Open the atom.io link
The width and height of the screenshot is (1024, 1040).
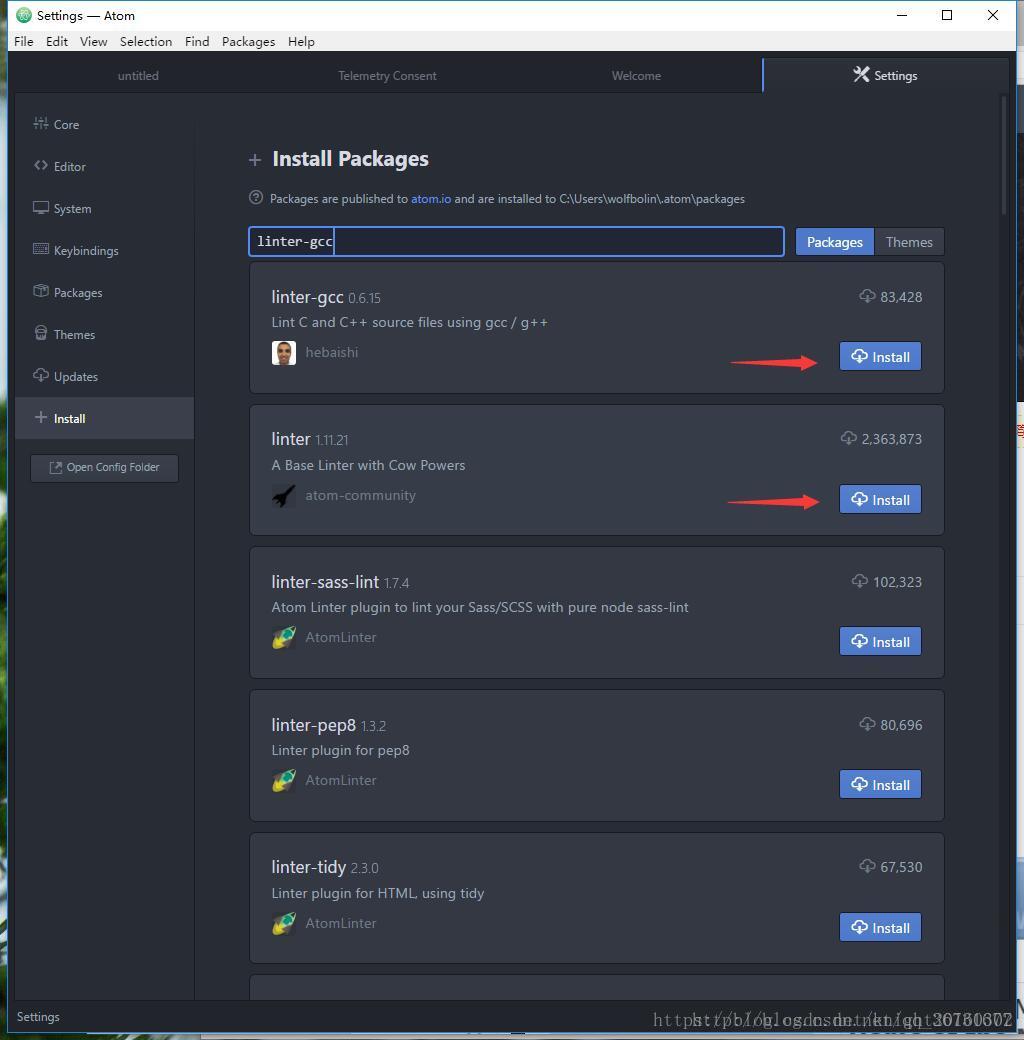431,199
